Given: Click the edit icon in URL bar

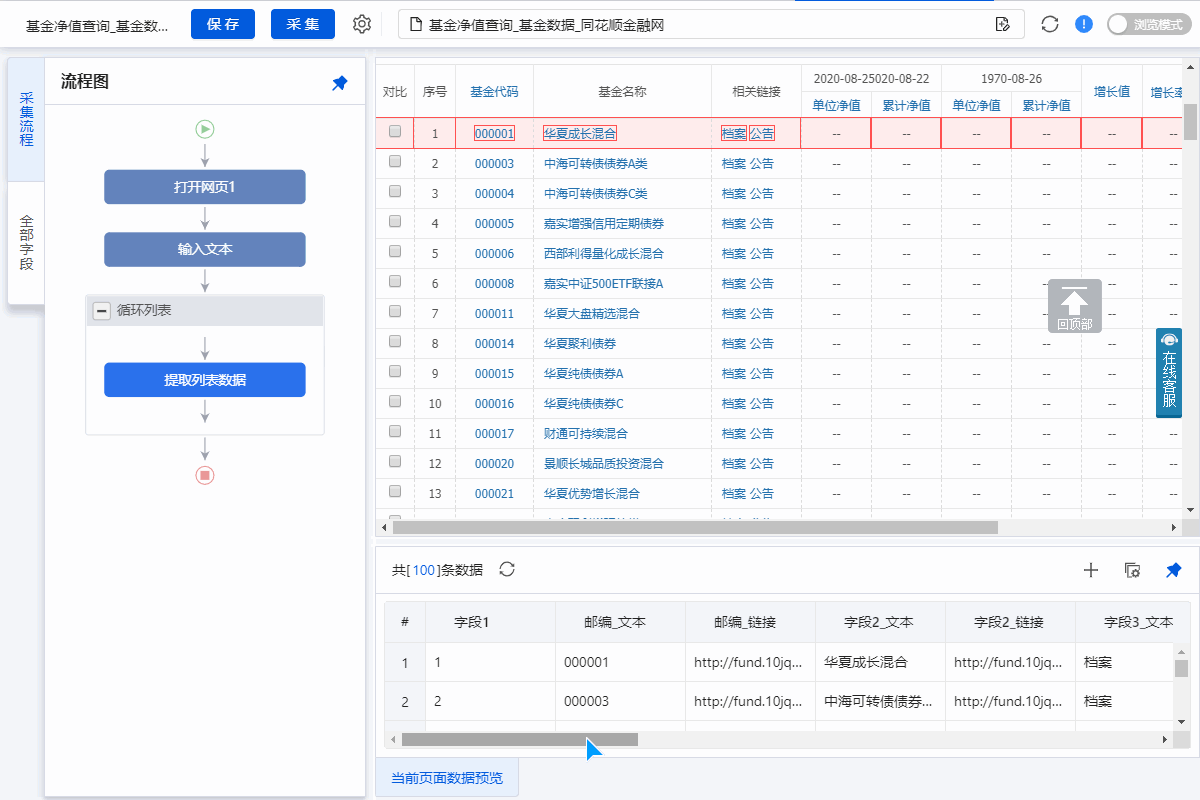Looking at the screenshot, I should pyautogui.click(x=1002, y=25).
